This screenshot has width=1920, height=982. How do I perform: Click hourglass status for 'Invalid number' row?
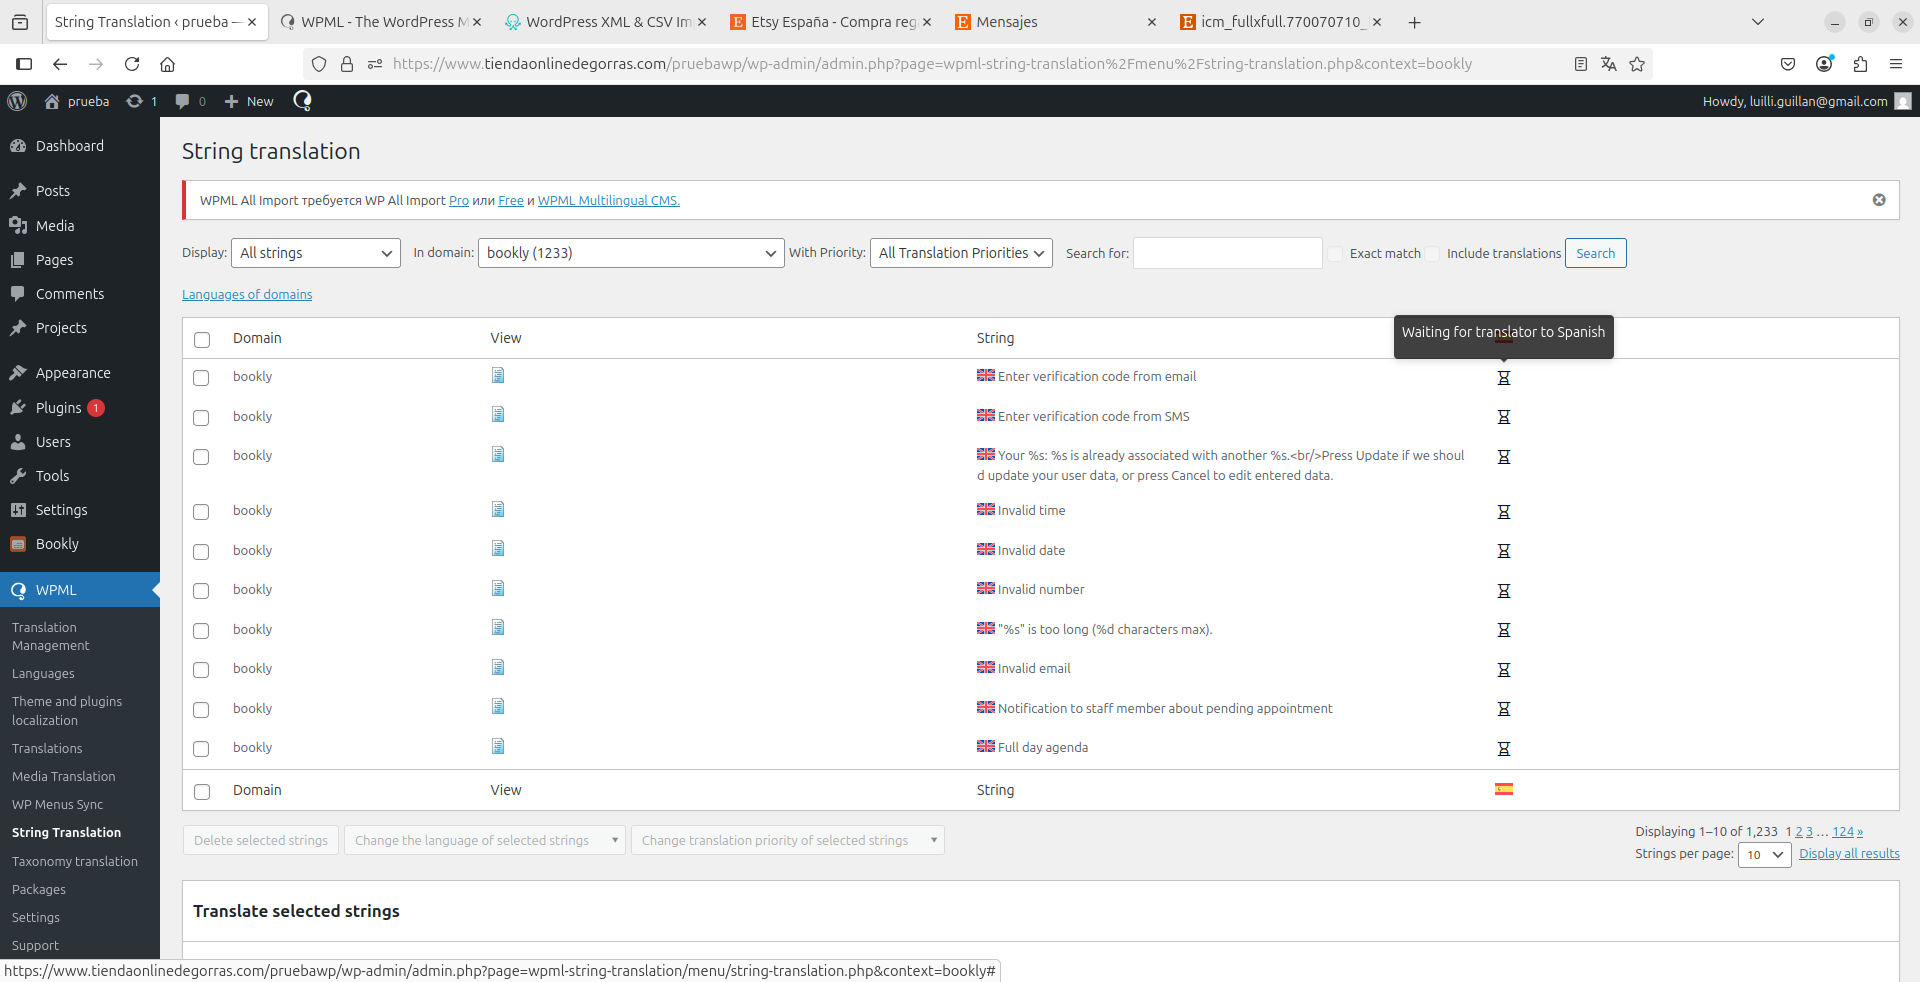coord(1503,591)
